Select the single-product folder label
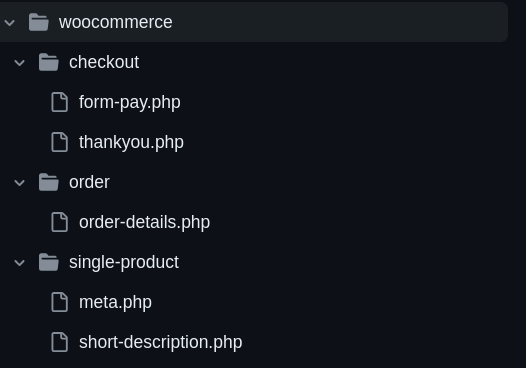Image resolution: width=526 pixels, height=368 pixels. pos(124,262)
